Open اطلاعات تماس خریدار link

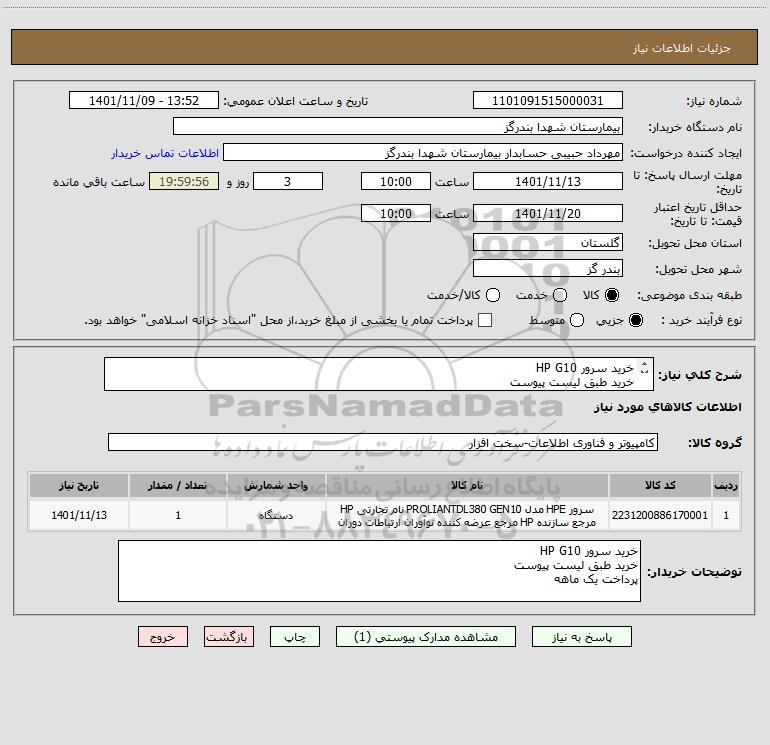pos(165,153)
